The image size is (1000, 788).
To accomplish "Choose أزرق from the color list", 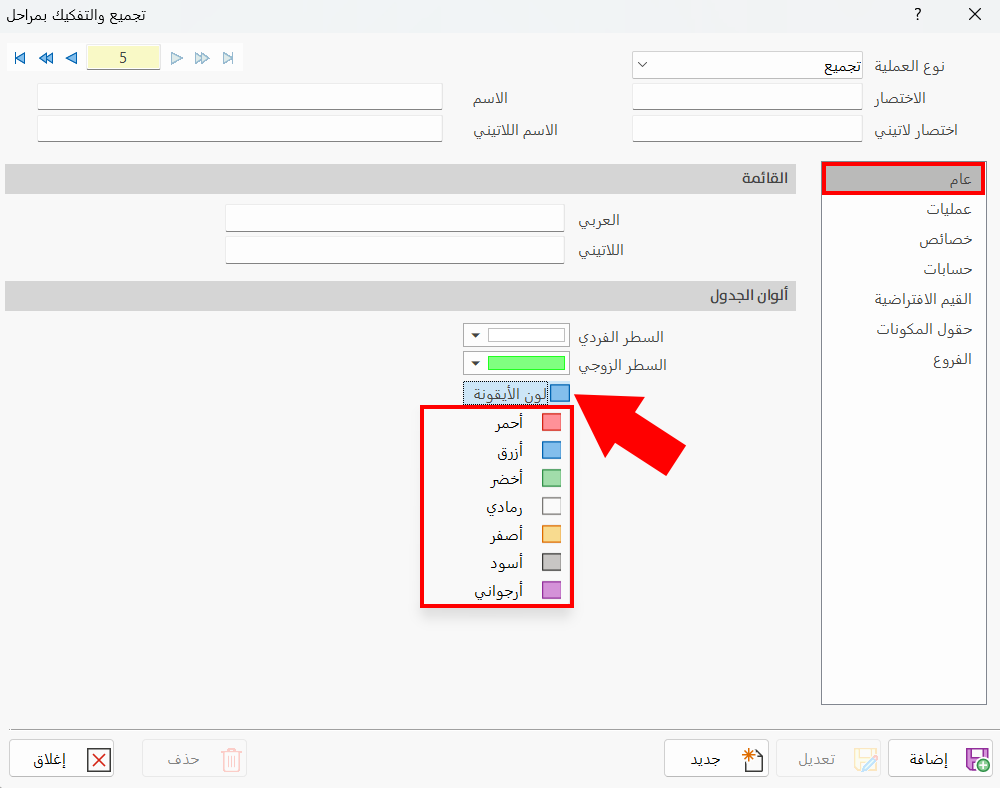I will click(497, 450).
